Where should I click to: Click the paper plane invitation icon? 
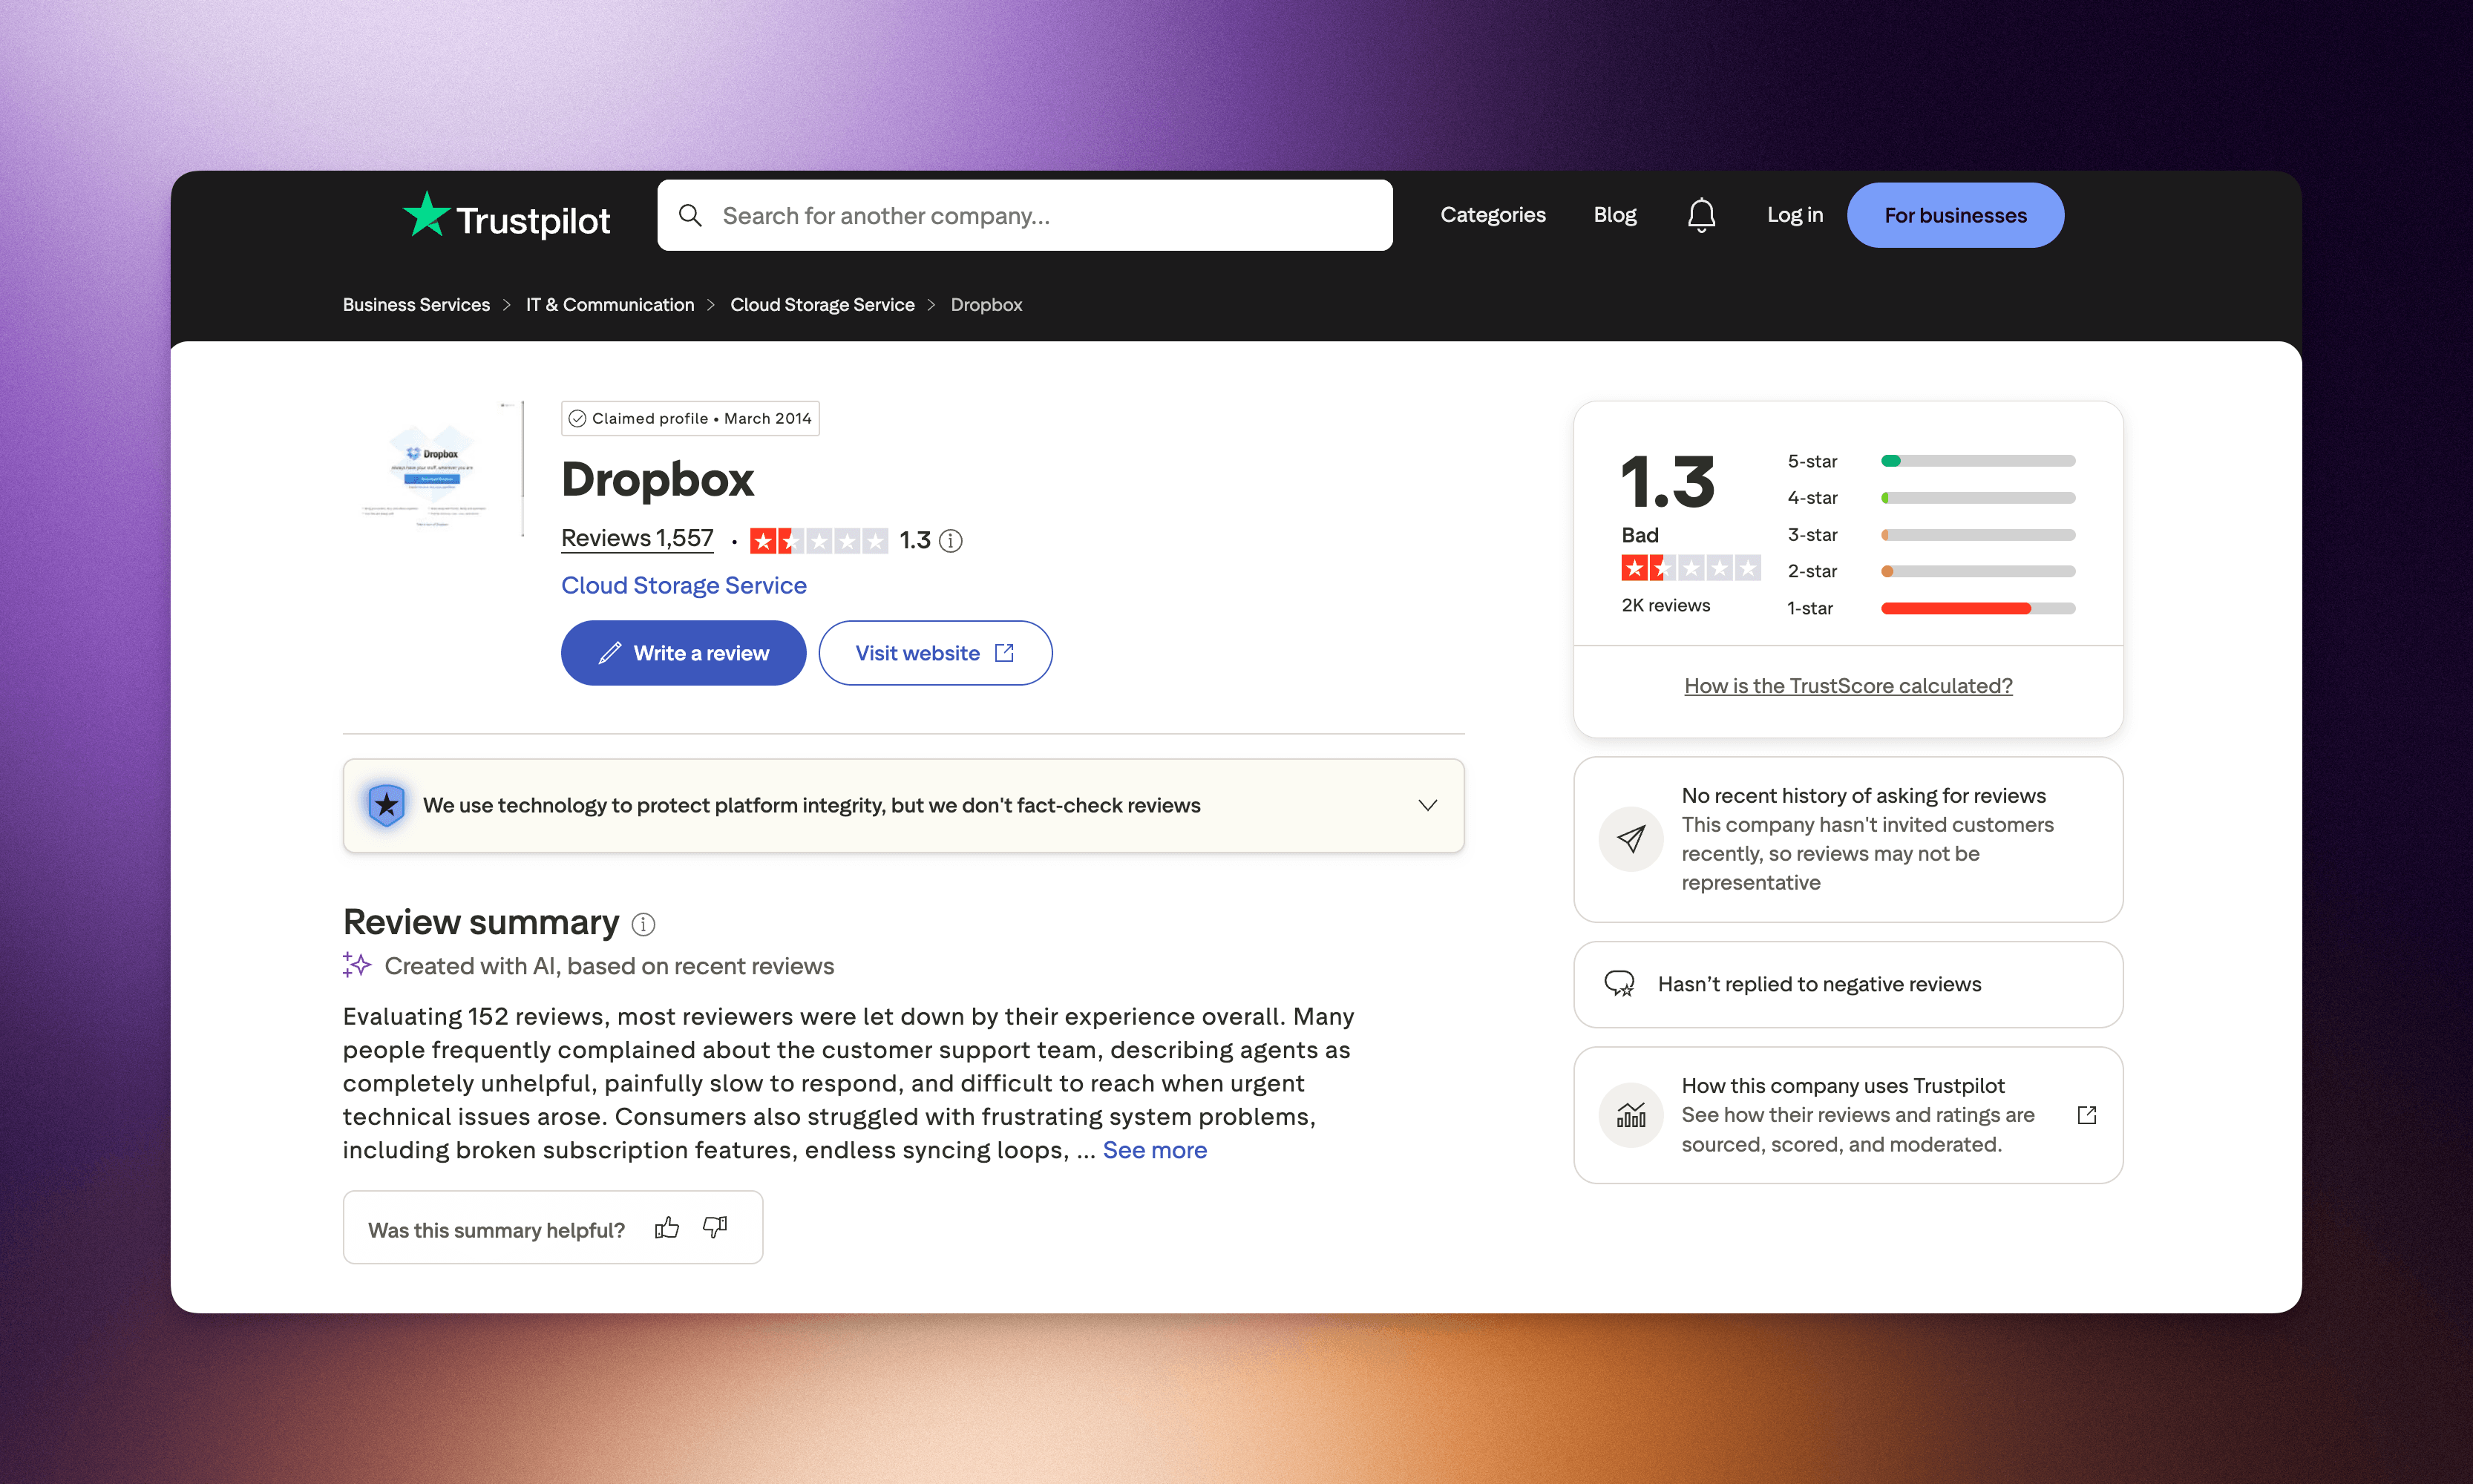1631,839
